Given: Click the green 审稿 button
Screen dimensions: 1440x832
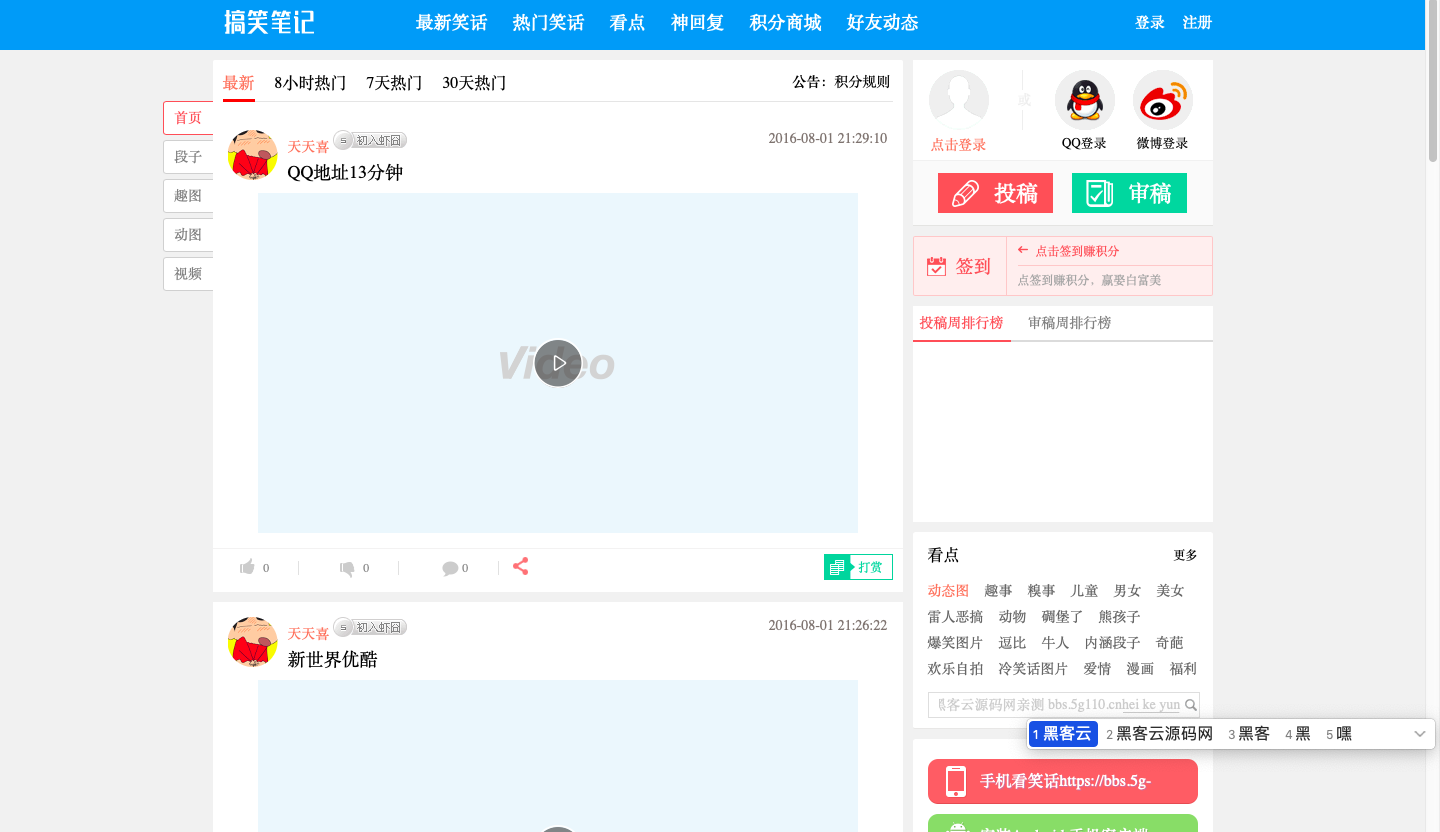Looking at the screenshot, I should 1129,193.
